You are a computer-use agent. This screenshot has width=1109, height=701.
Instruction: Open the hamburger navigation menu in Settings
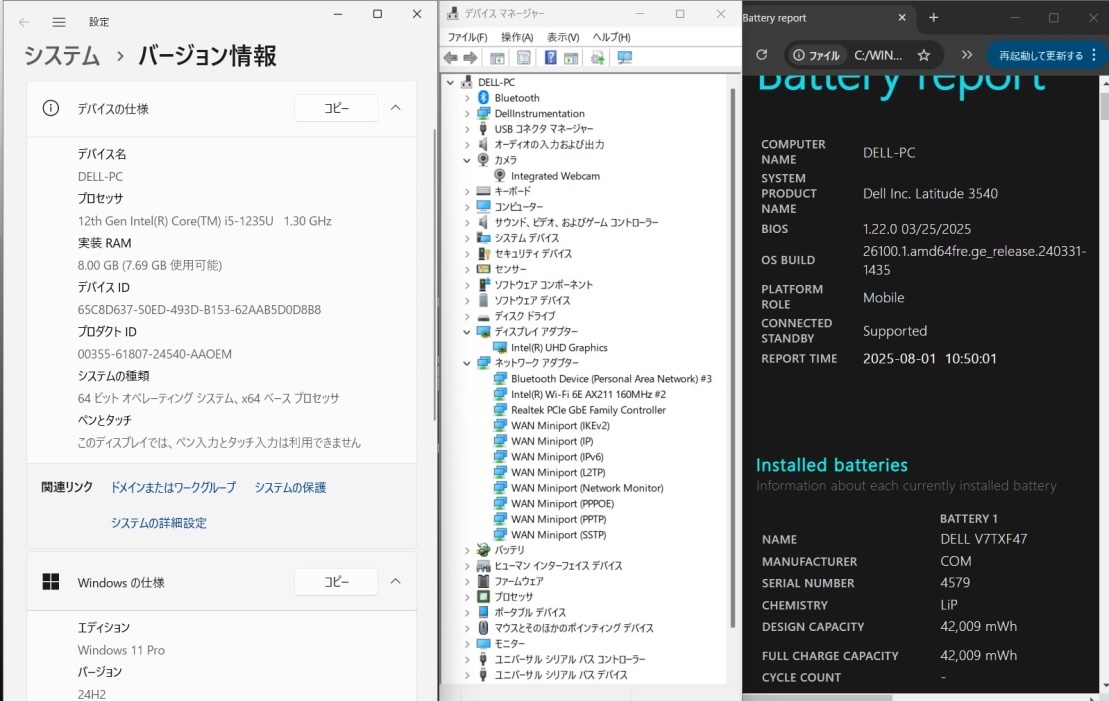click(x=59, y=22)
